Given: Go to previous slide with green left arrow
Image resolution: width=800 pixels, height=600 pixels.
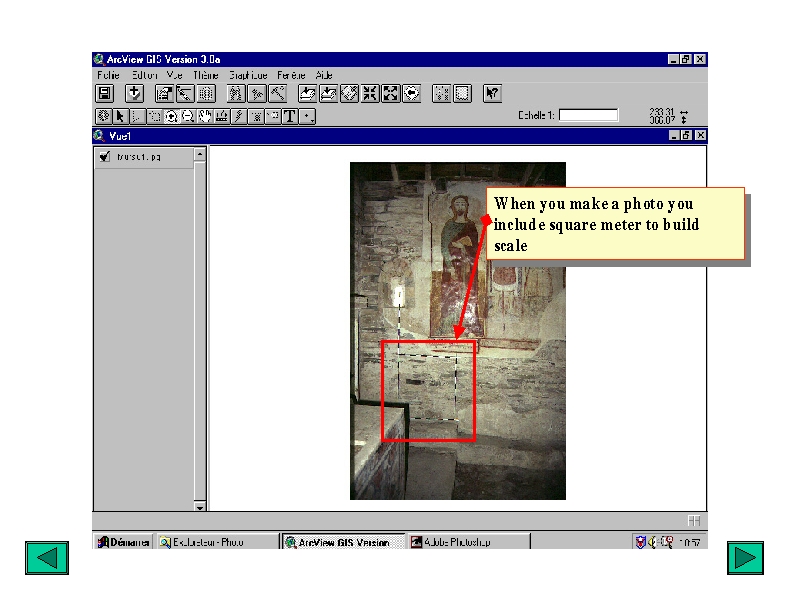Looking at the screenshot, I should click(47, 558).
